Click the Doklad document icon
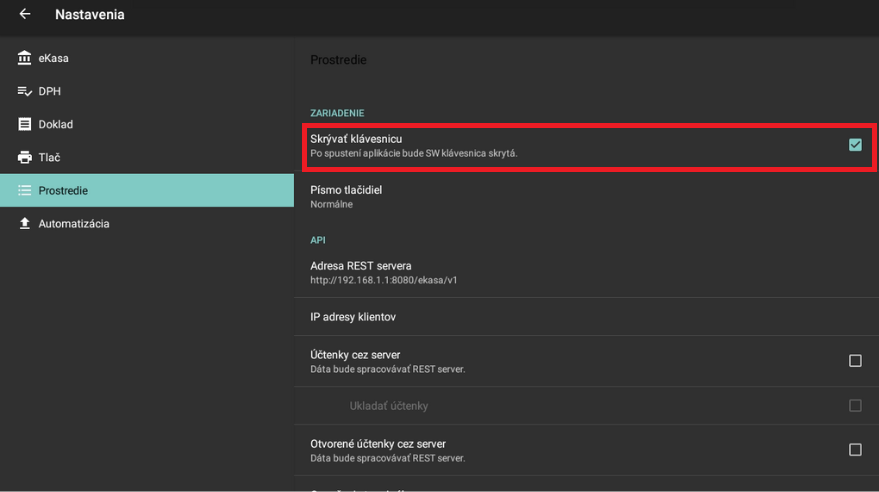 coord(25,124)
